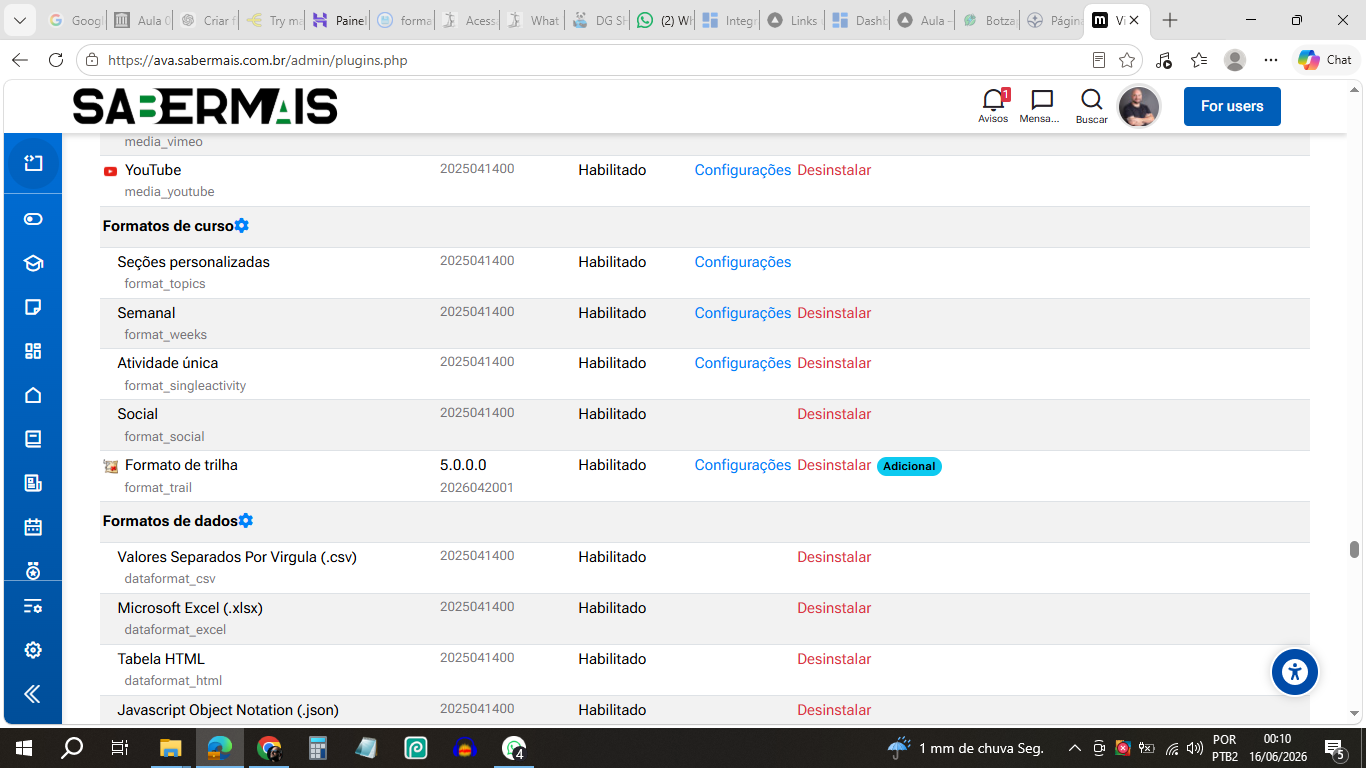This screenshot has width=1366, height=768.
Task: Add page to favorites star icon
Action: [1127, 60]
